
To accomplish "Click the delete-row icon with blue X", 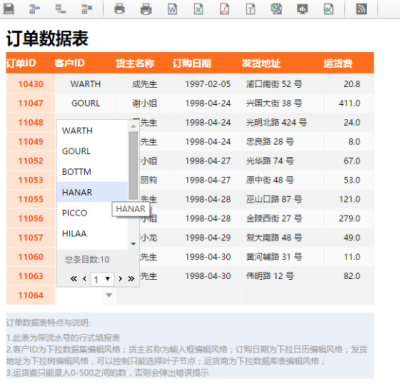I will click(87, 9).
